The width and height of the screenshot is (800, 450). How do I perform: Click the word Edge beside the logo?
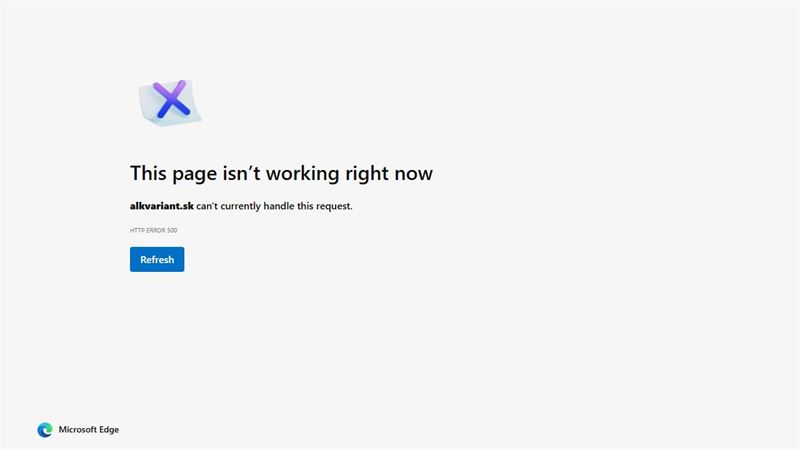tap(109, 430)
